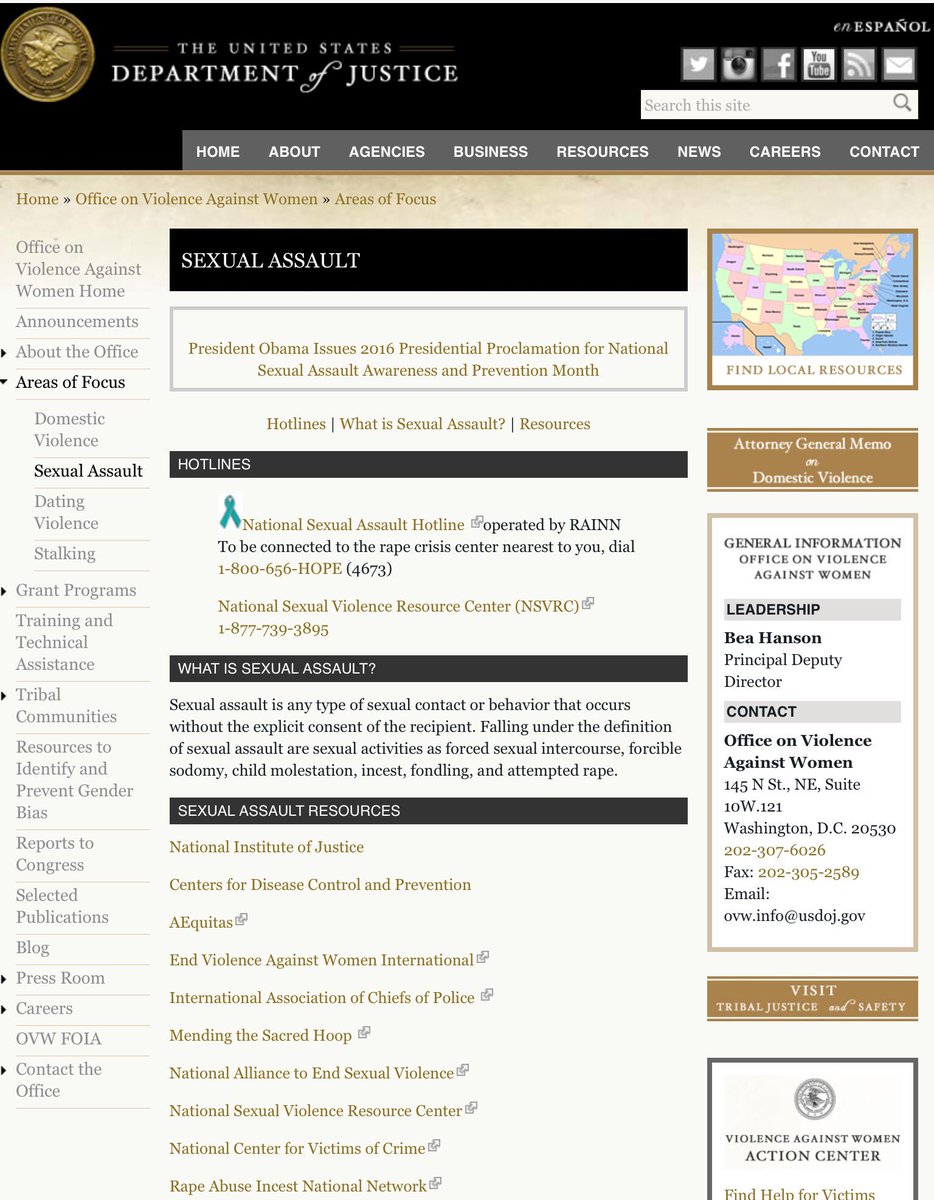
Task: Open Centers for Disease Control and Prevention
Action: [x=320, y=885]
